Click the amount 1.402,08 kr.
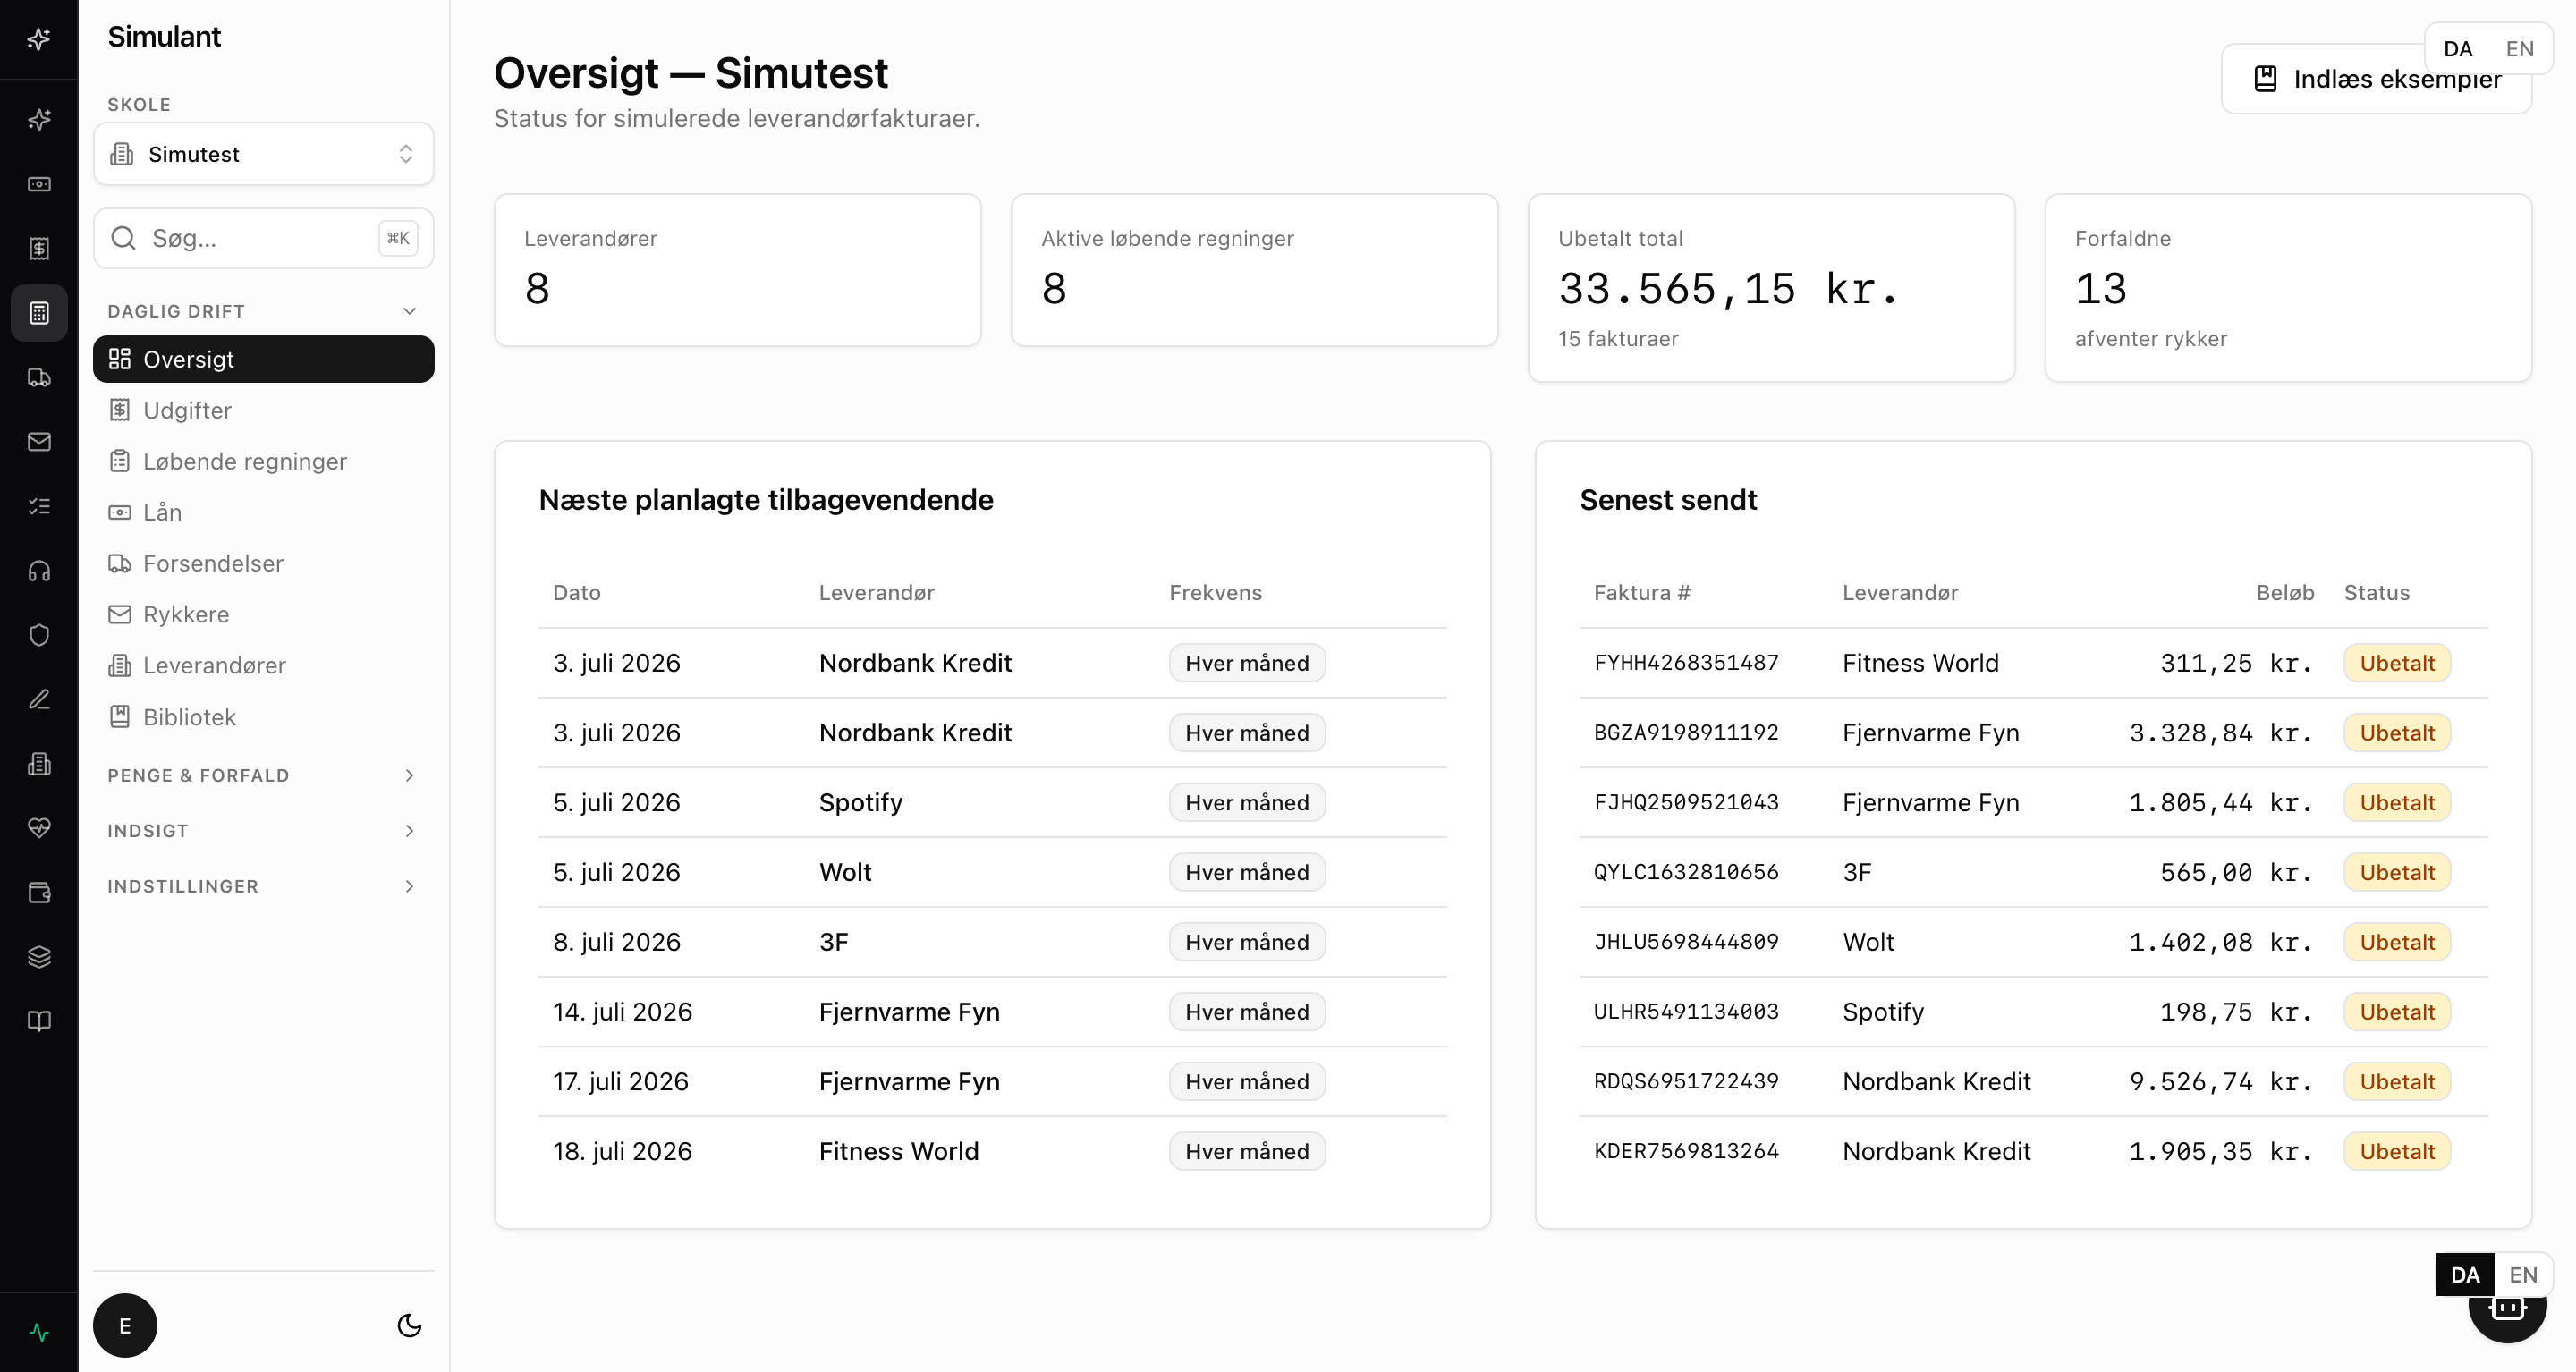Viewport: 2576px width, 1372px height. pyautogui.click(x=2221, y=942)
